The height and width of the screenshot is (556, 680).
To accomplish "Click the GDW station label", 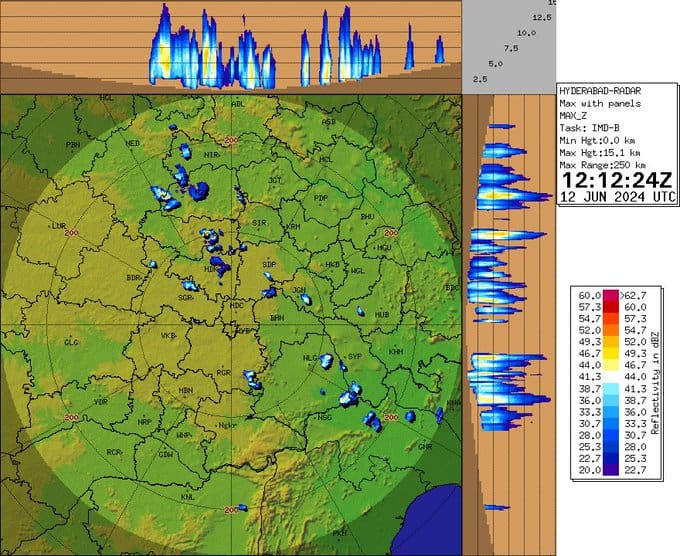I will 166,455.
